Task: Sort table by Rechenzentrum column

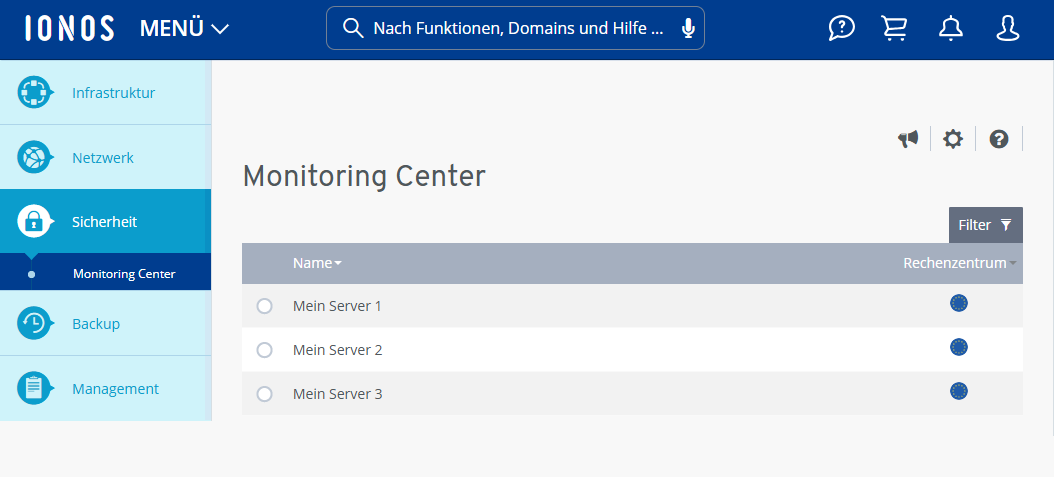Action: pyautogui.click(x=959, y=263)
